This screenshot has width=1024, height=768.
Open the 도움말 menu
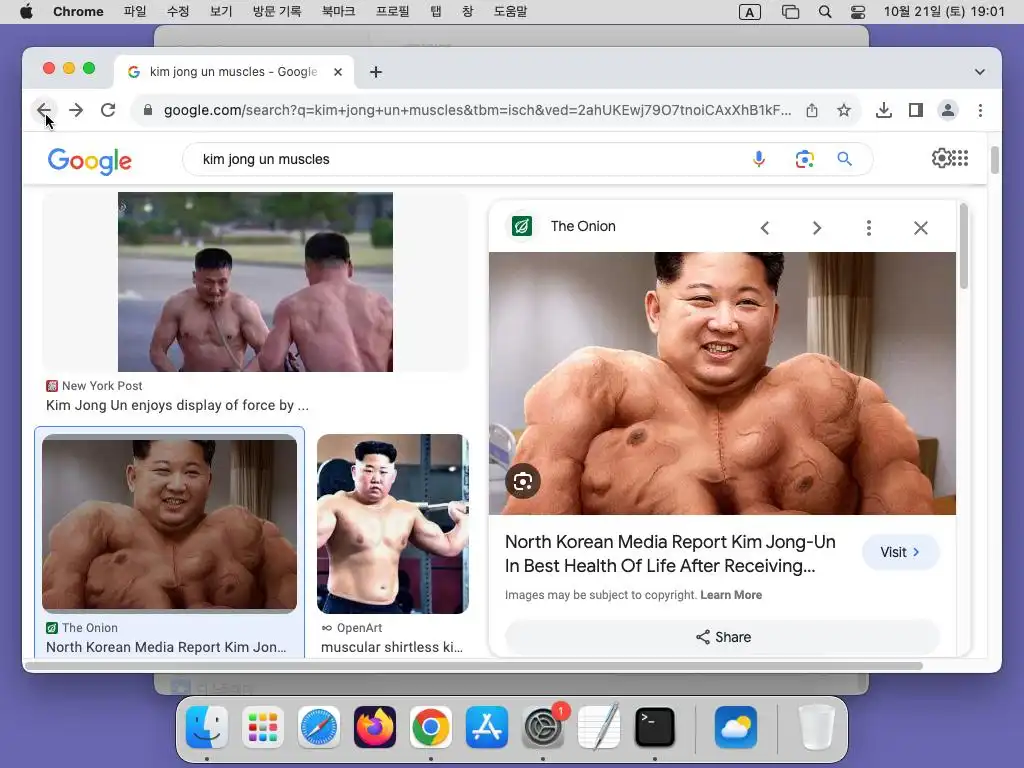pyautogui.click(x=510, y=11)
